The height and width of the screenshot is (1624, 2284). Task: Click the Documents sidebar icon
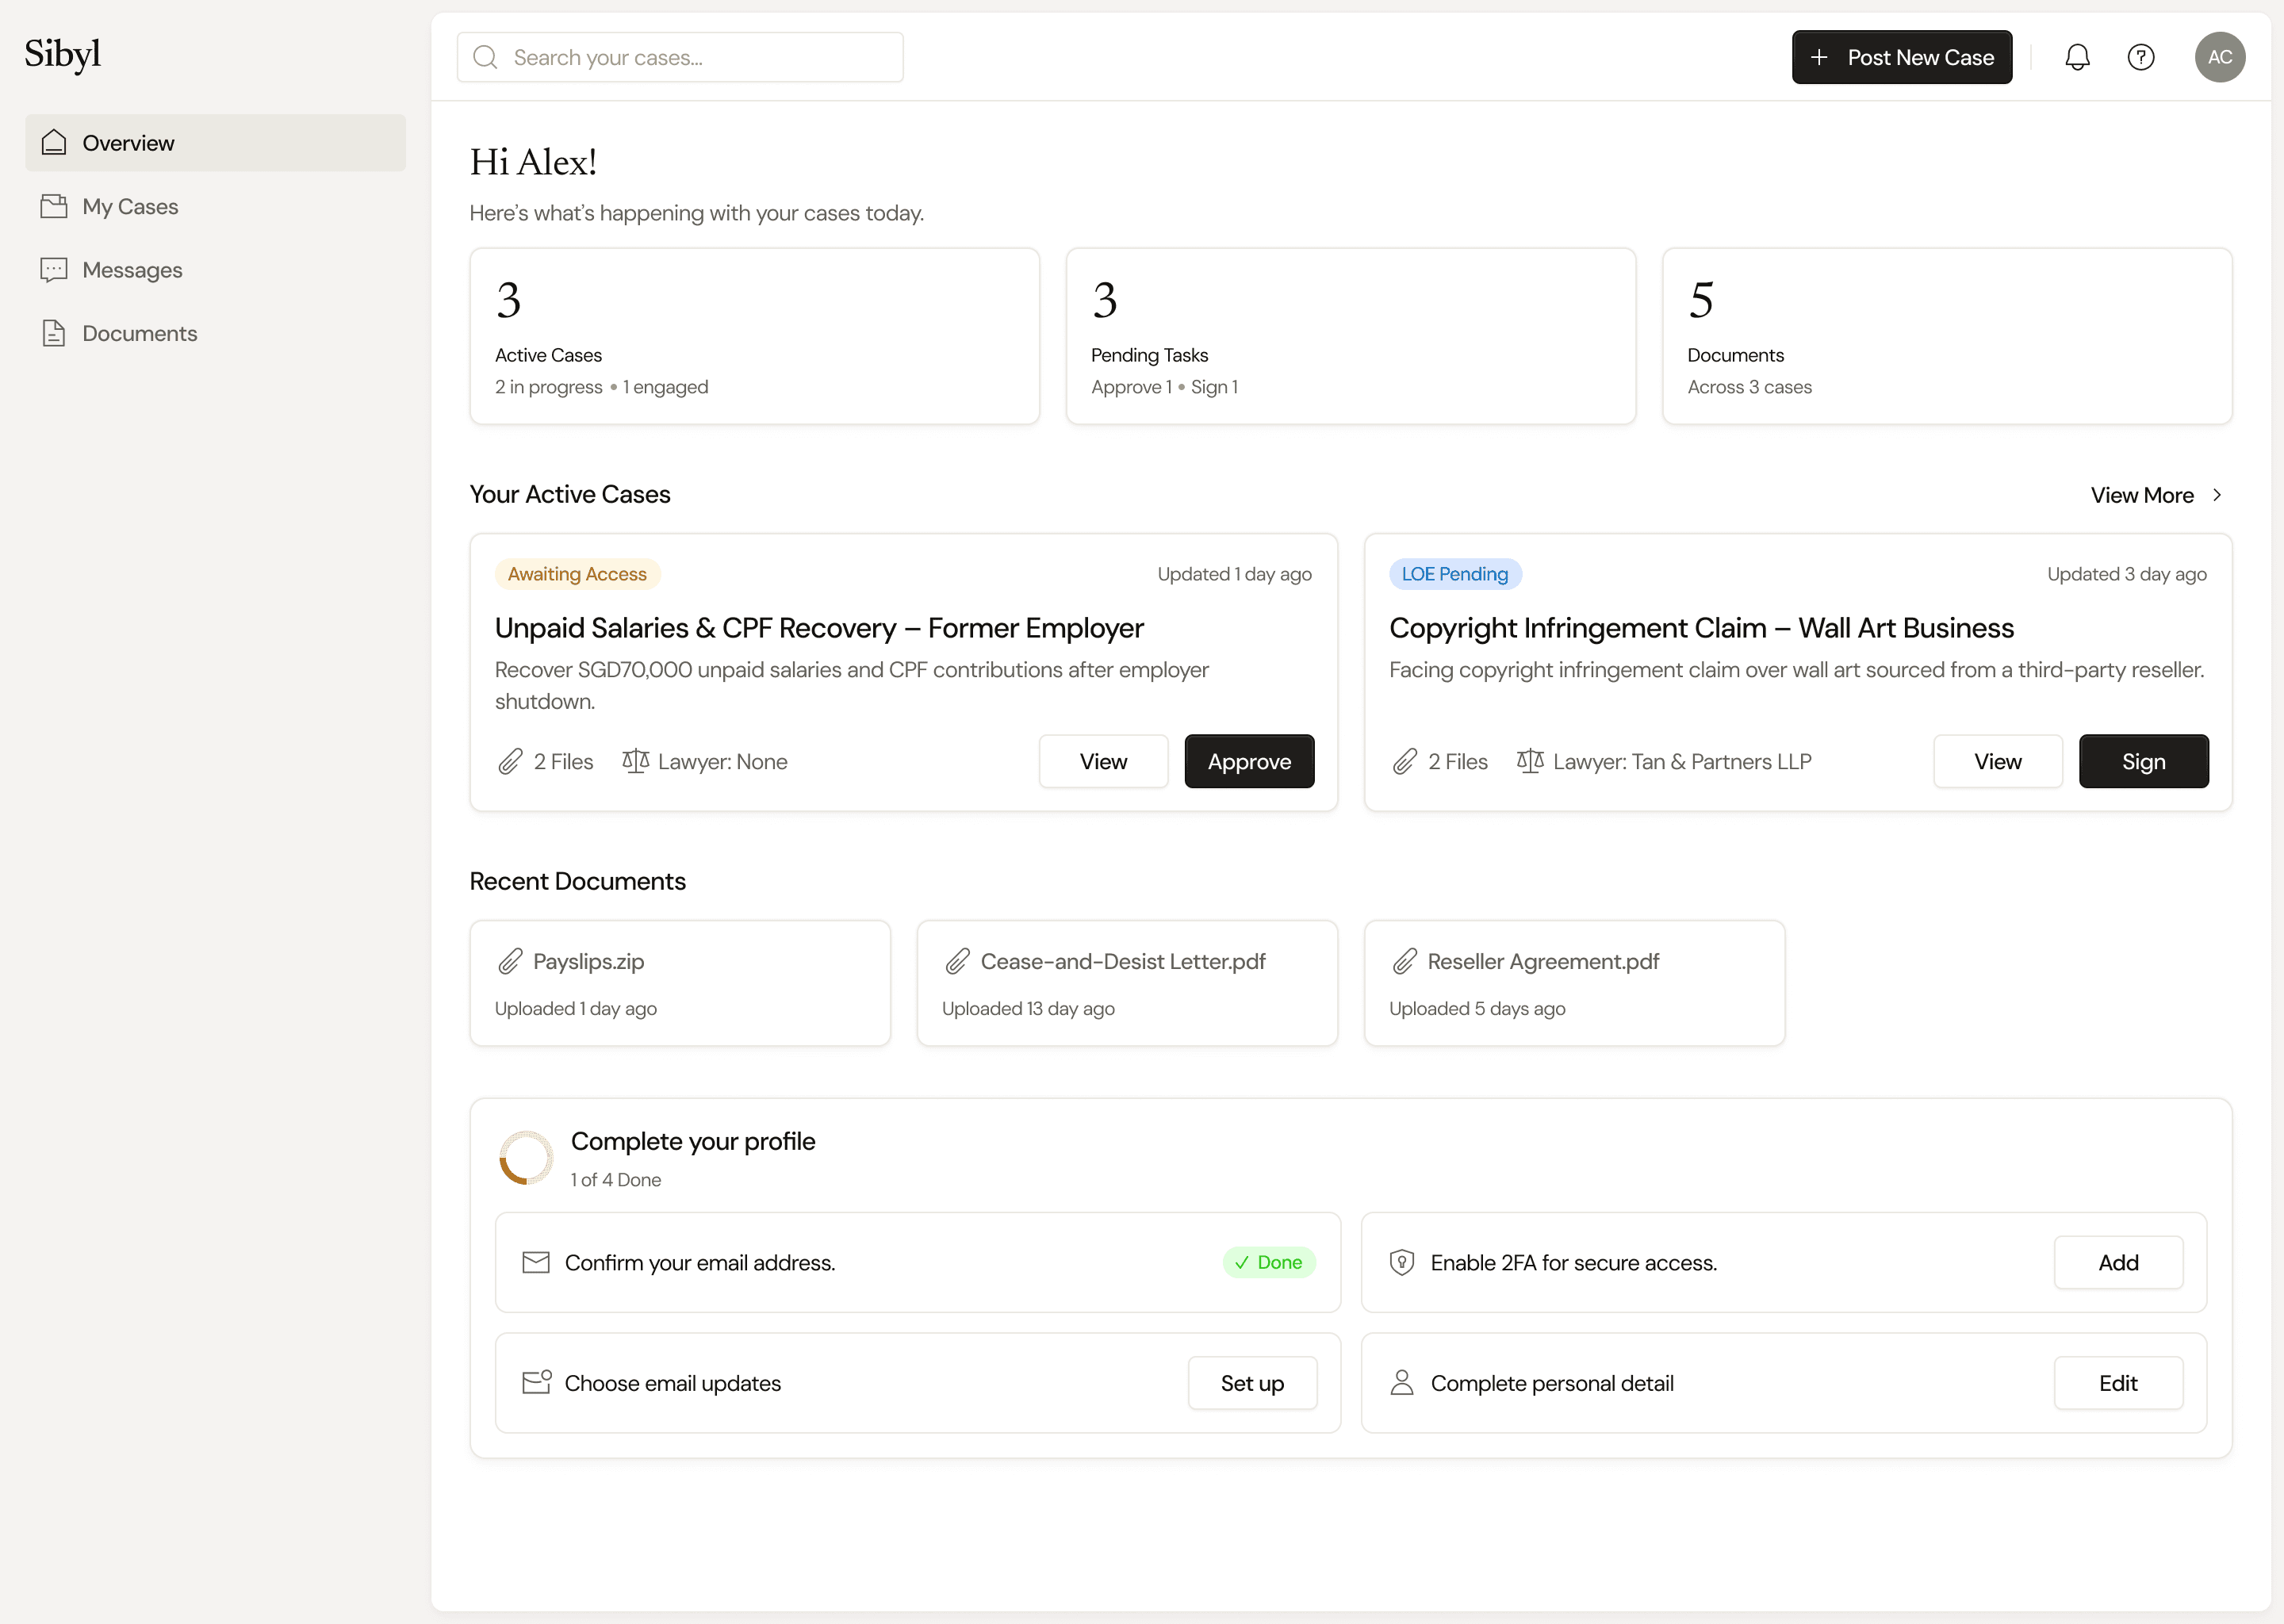click(x=54, y=333)
